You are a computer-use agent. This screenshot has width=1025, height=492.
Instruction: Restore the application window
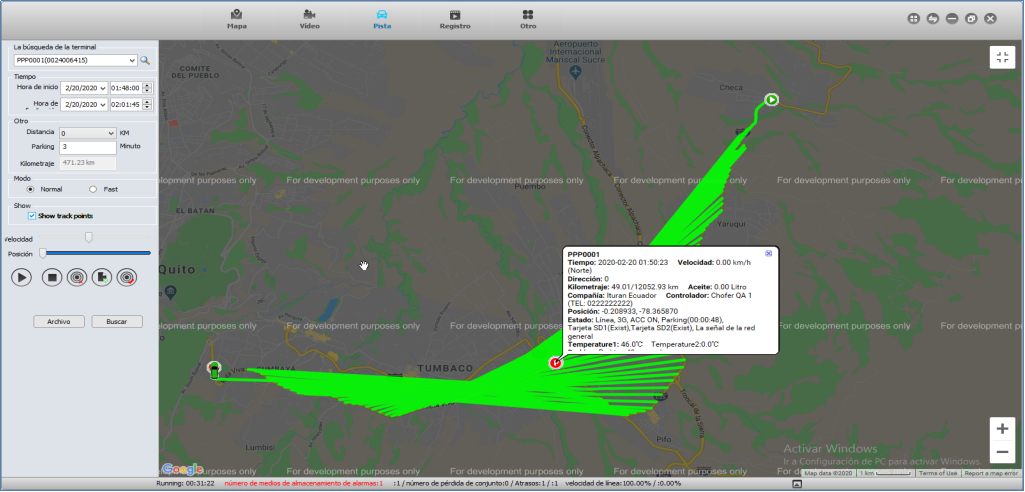pos(971,19)
